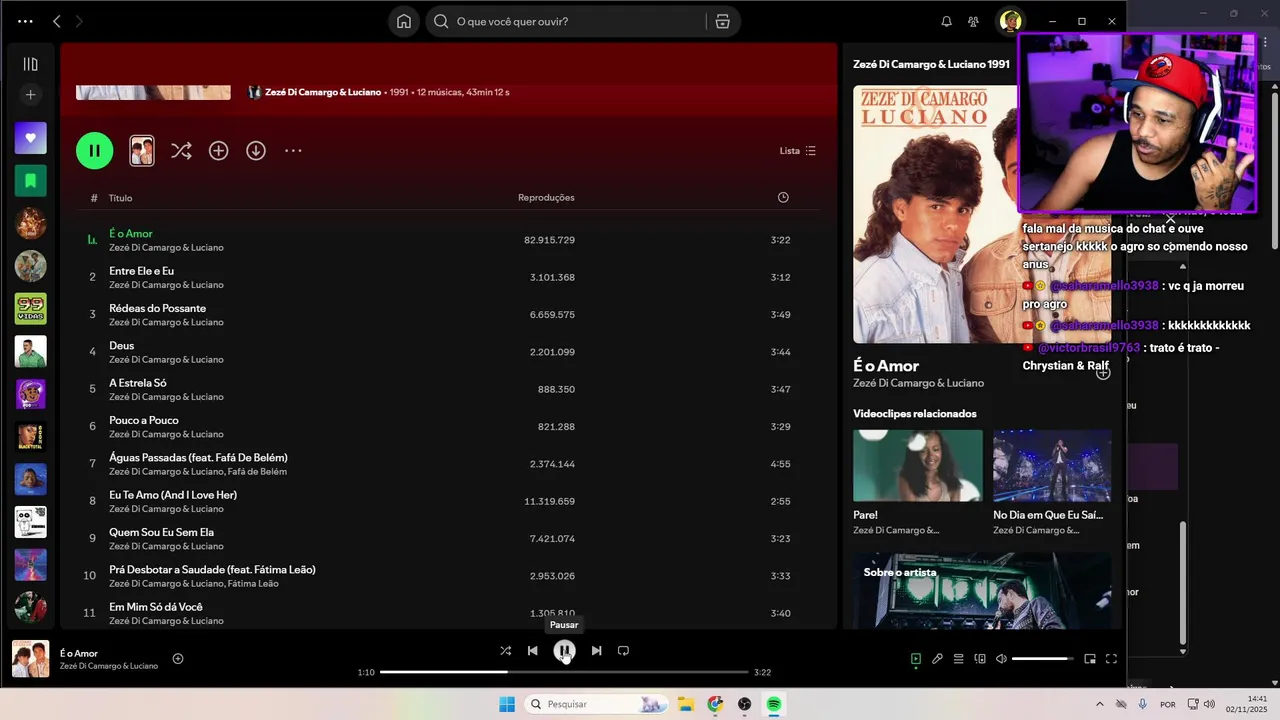Open the notifications bell

click(x=946, y=21)
